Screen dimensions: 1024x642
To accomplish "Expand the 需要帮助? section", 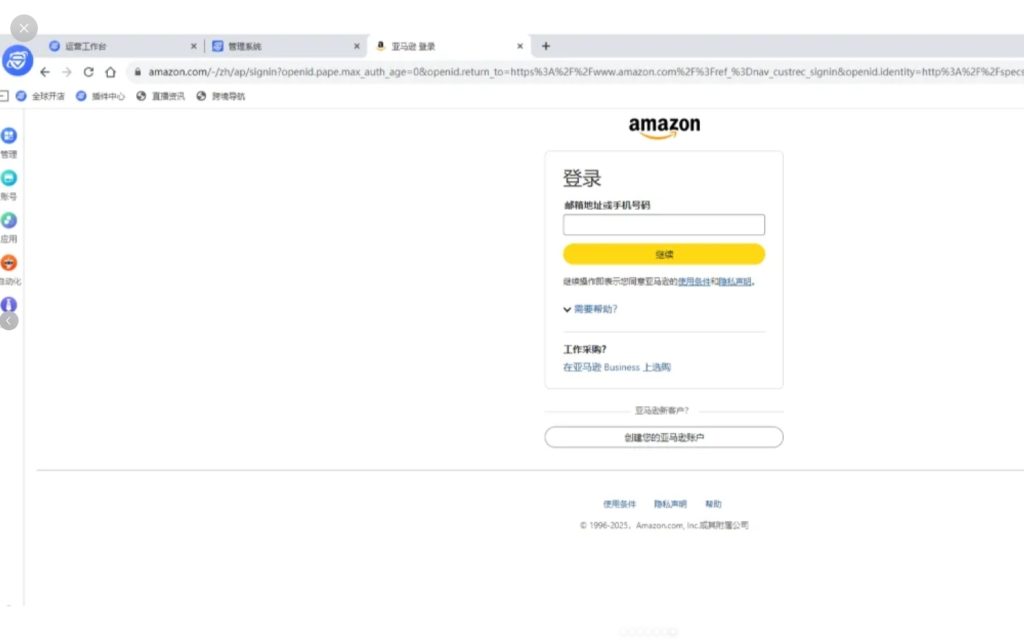I will [x=590, y=309].
